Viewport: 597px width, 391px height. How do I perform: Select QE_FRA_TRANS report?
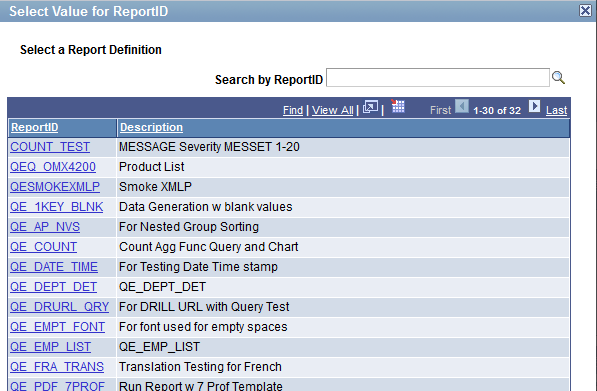pyautogui.click(x=57, y=367)
